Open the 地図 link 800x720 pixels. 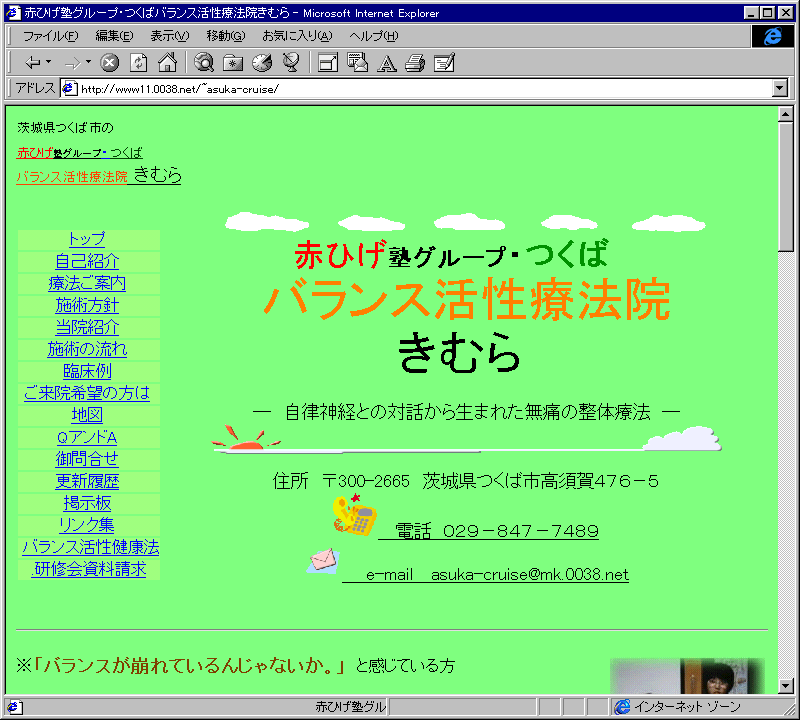click(x=87, y=415)
